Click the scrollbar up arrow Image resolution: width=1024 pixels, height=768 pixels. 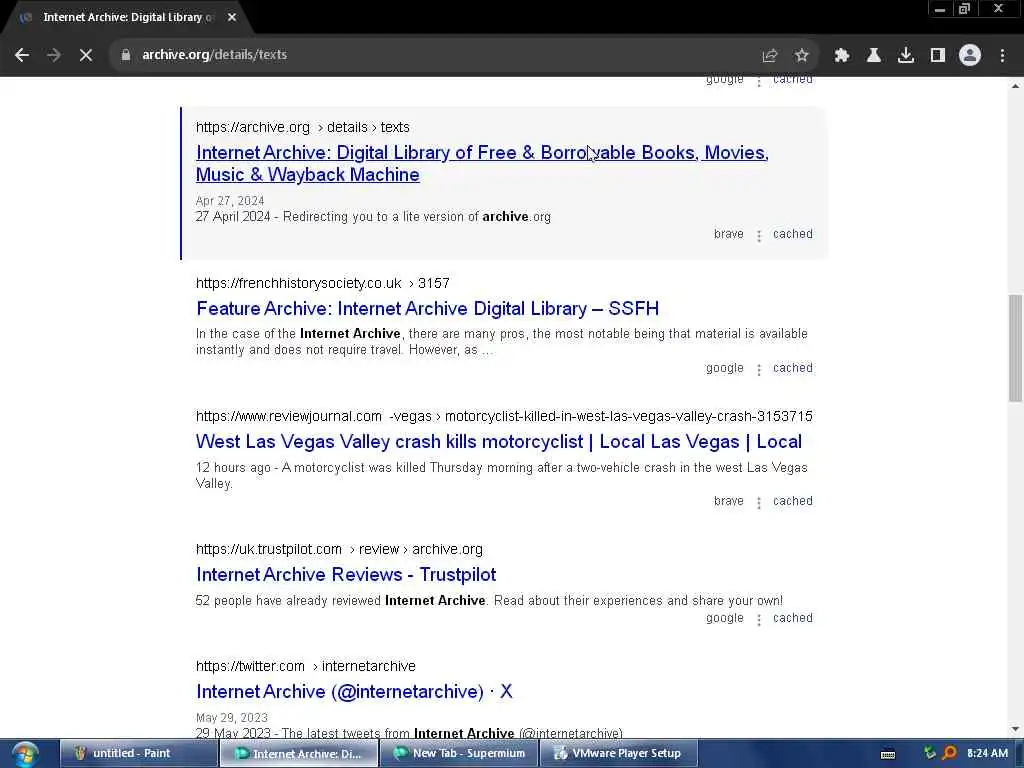[x=1015, y=86]
